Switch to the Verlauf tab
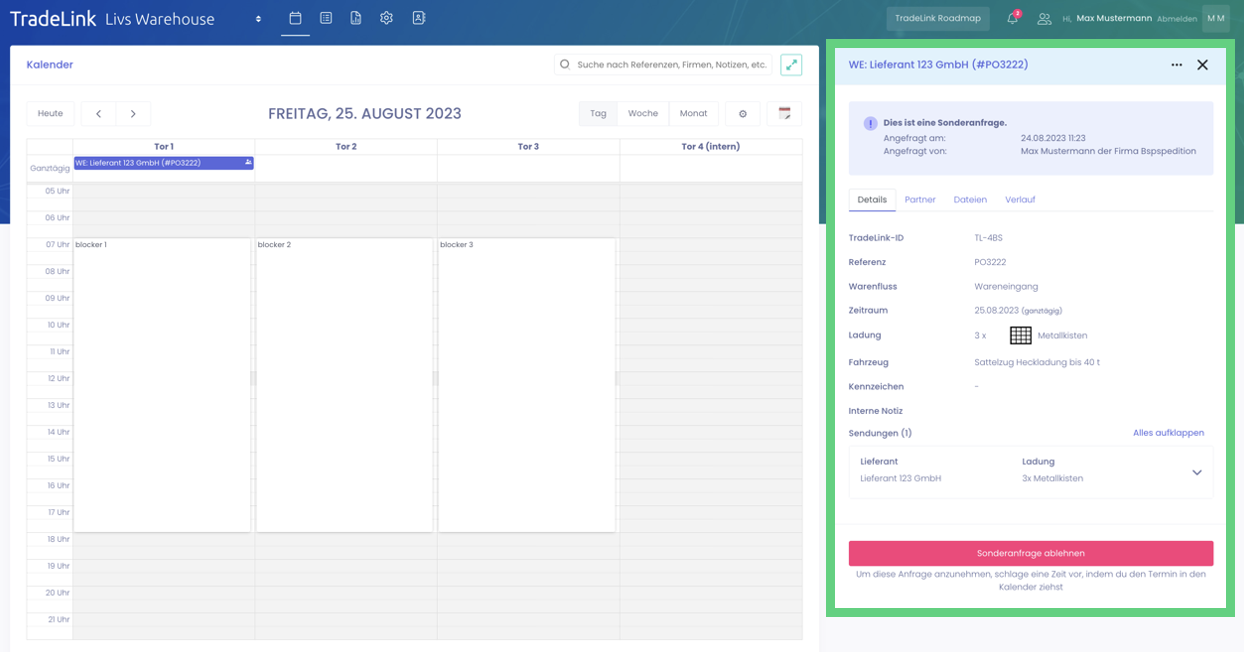Image resolution: width=1244 pixels, height=652 pixels. (1020, 200)
